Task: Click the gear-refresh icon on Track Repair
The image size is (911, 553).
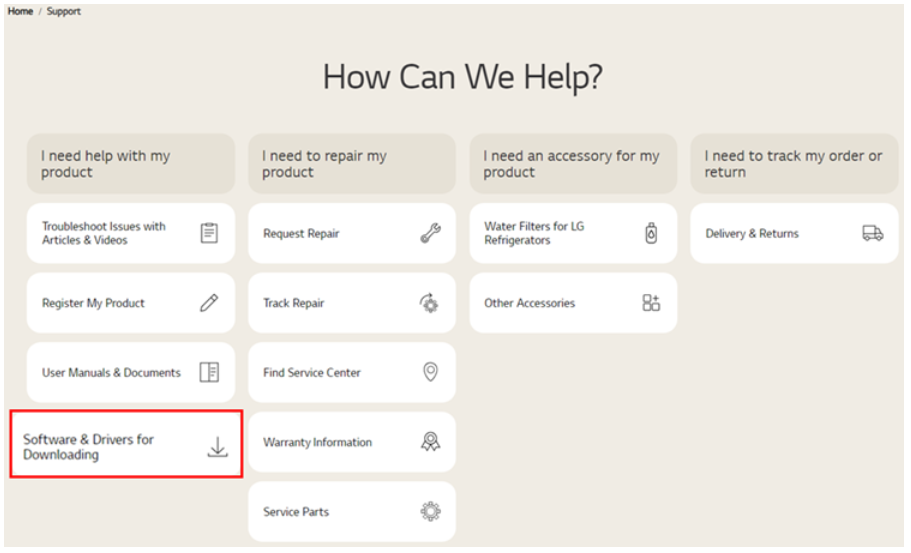Action: tap(430, 303)
